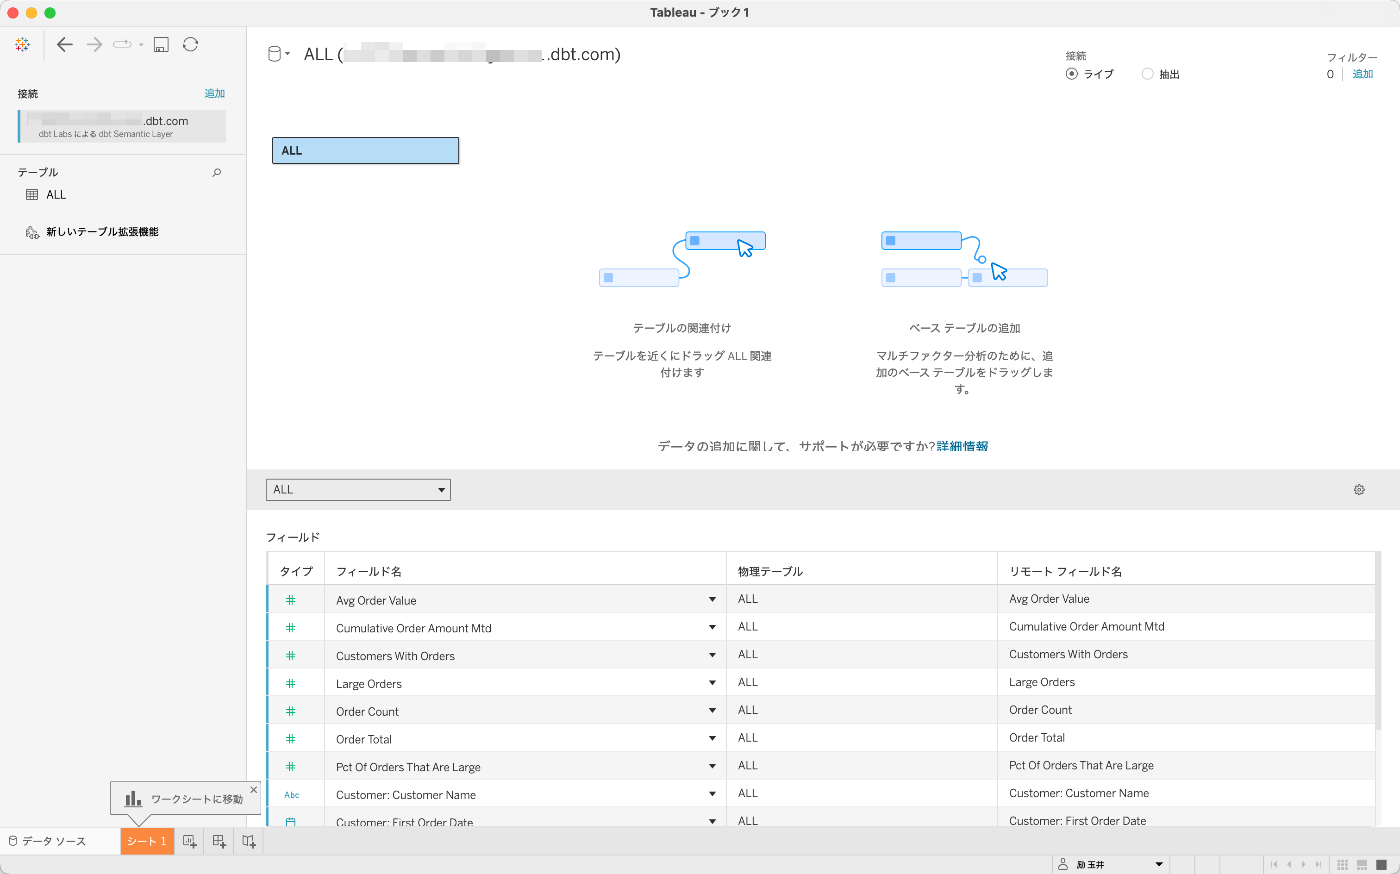The height and width of the screenshot is (874, 1400).
Task: Close the ワークシートに移動 tooltip
Action: [253, 790]
